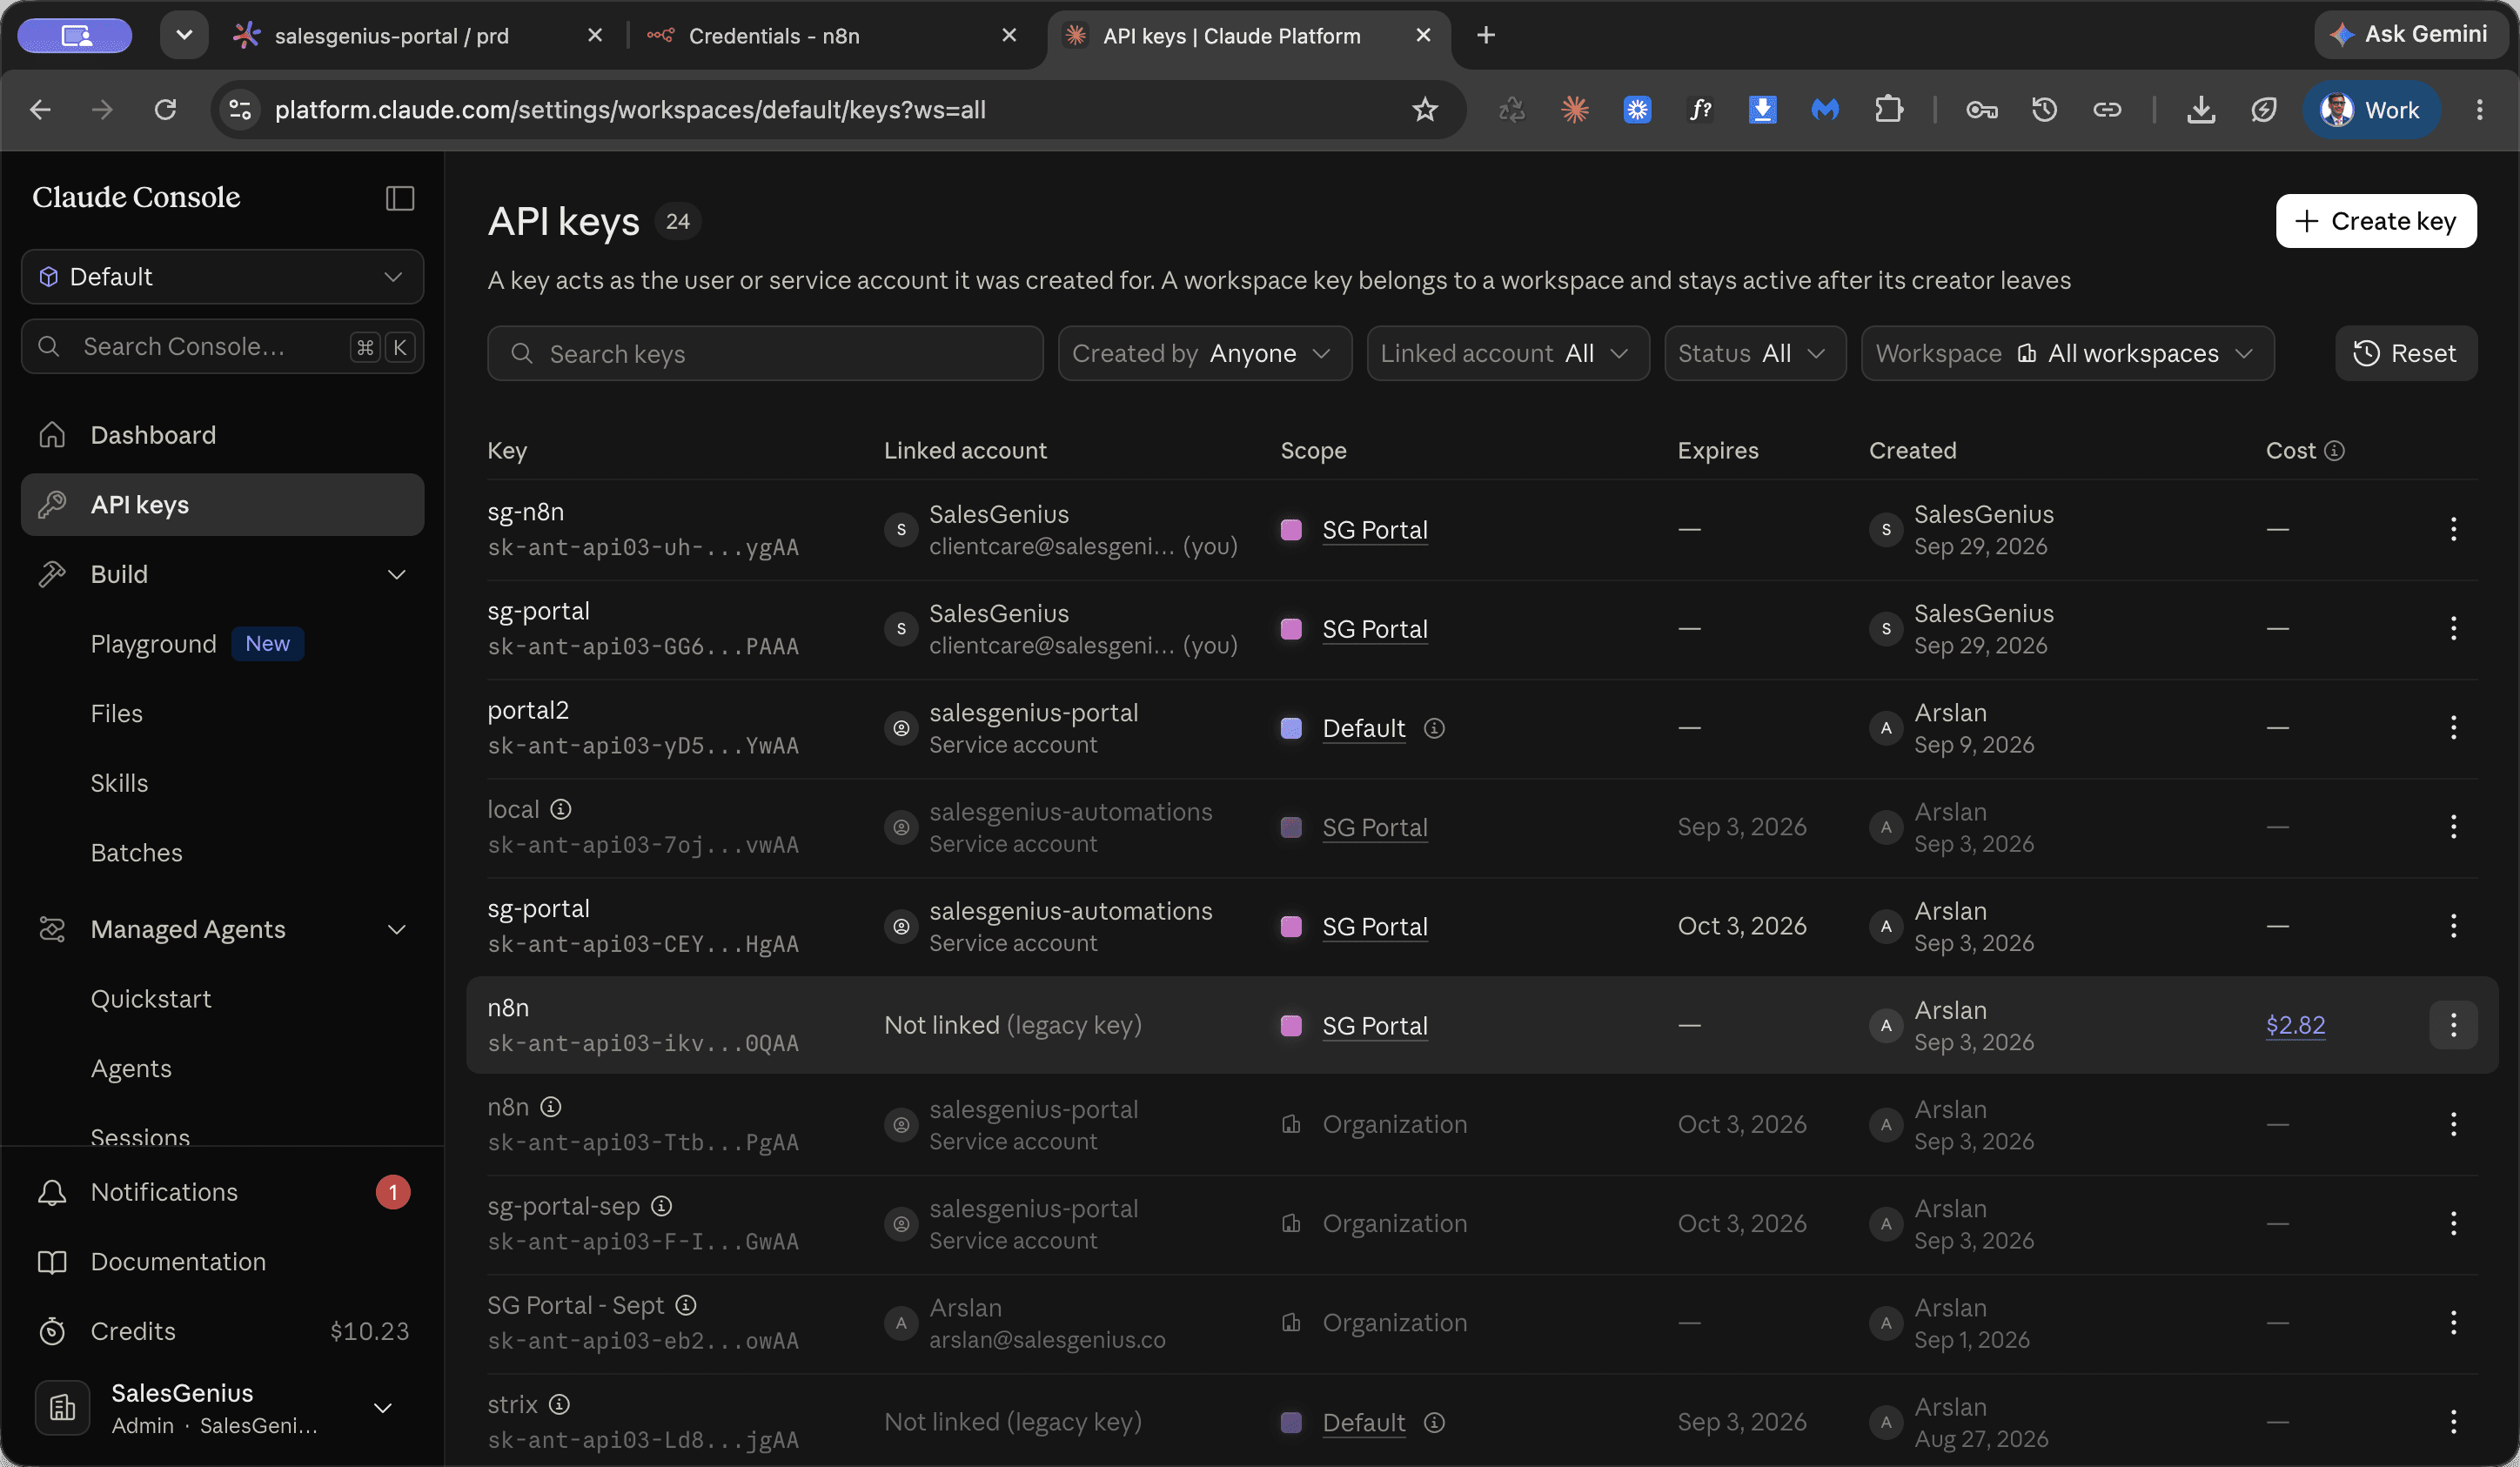Click the info icon next to strix key
Screen dimensions: 2520x1467
(559, 1404)
